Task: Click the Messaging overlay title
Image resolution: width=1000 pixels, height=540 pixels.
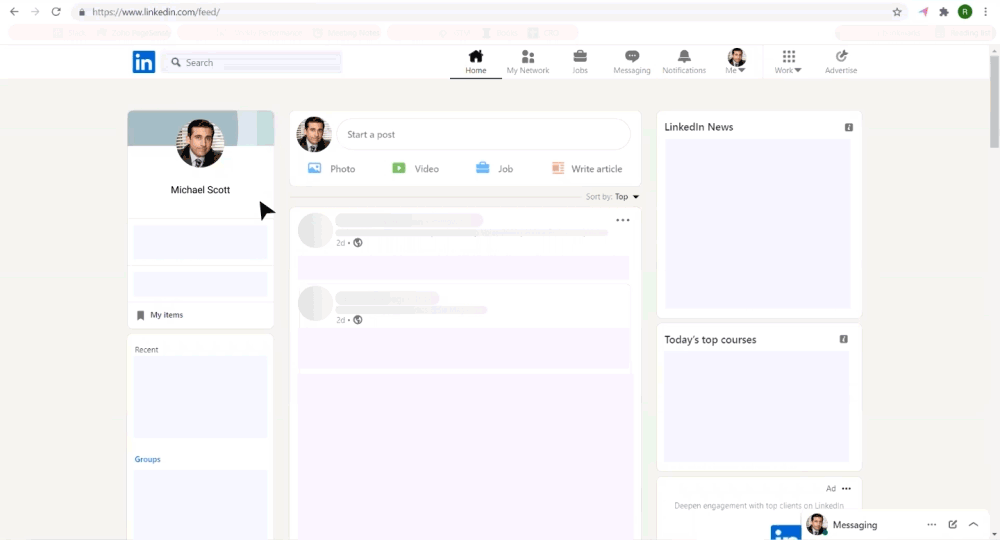Action: point(855,525)
